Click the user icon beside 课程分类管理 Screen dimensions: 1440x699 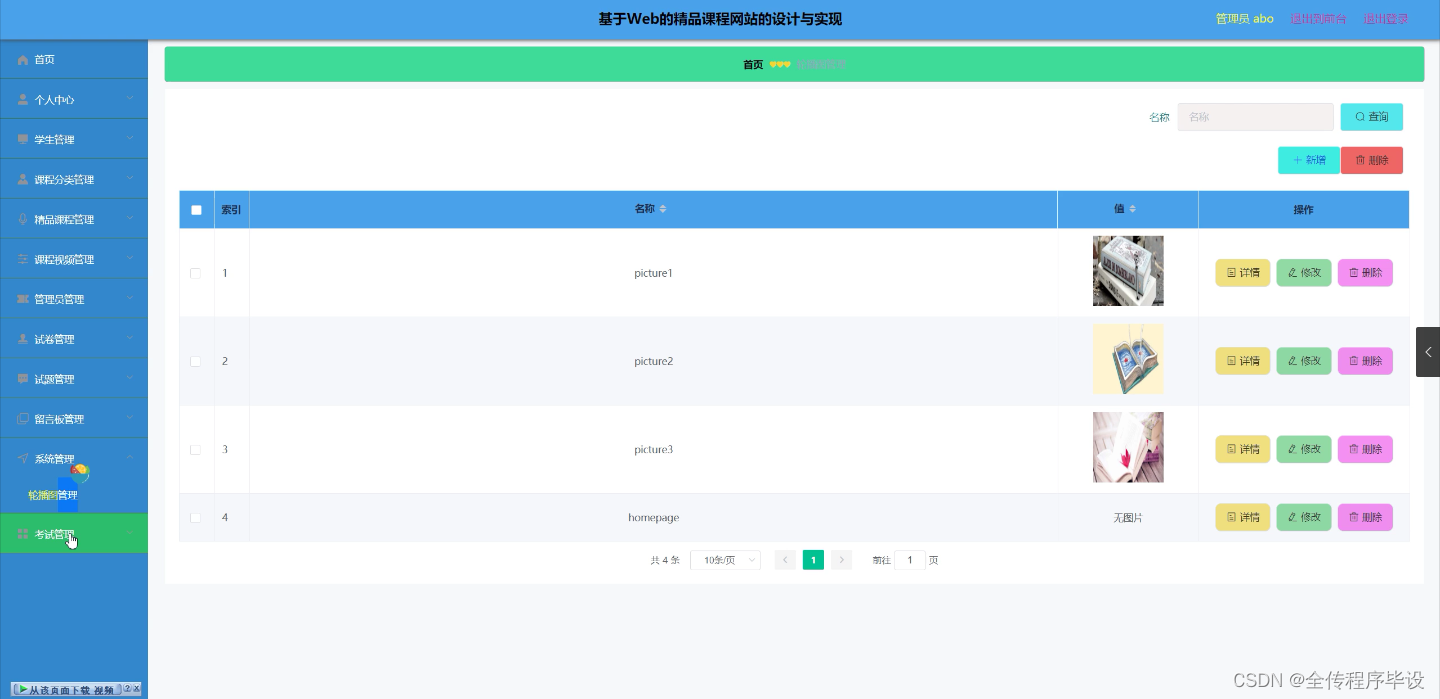[23, 180]
